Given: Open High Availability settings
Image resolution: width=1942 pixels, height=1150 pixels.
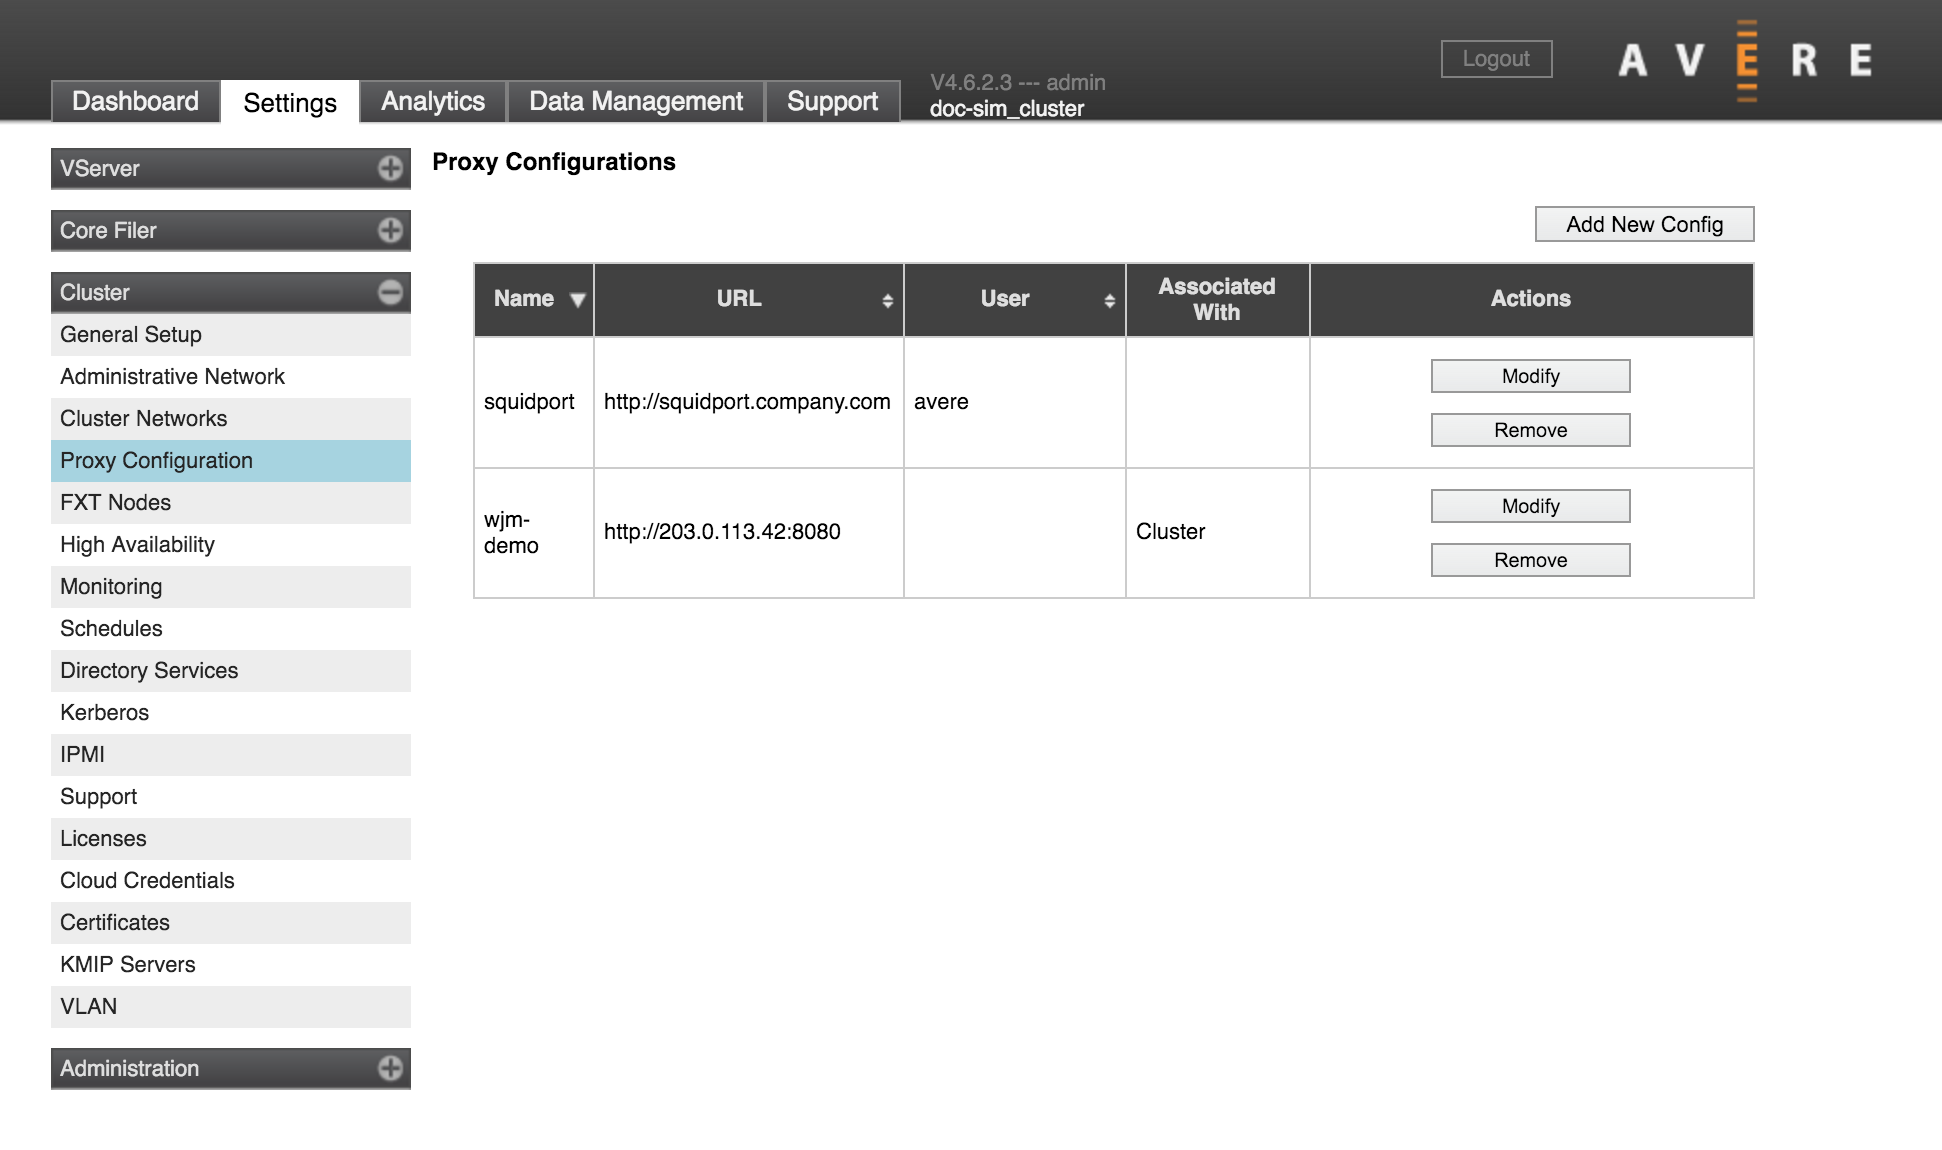Looking at the screenshot, I should pyautogui.click(x=231, y=545).
